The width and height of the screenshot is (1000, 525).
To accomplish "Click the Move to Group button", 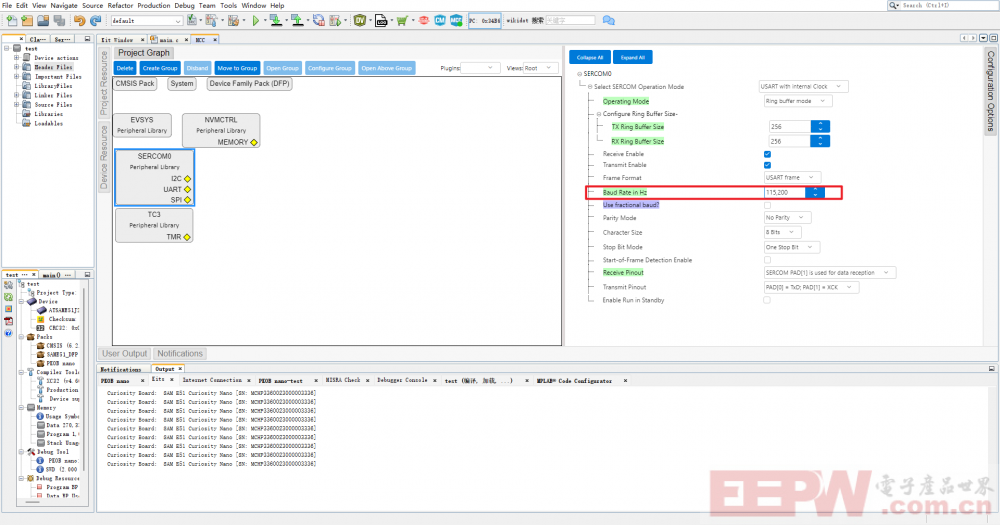I will pos(237,68).
